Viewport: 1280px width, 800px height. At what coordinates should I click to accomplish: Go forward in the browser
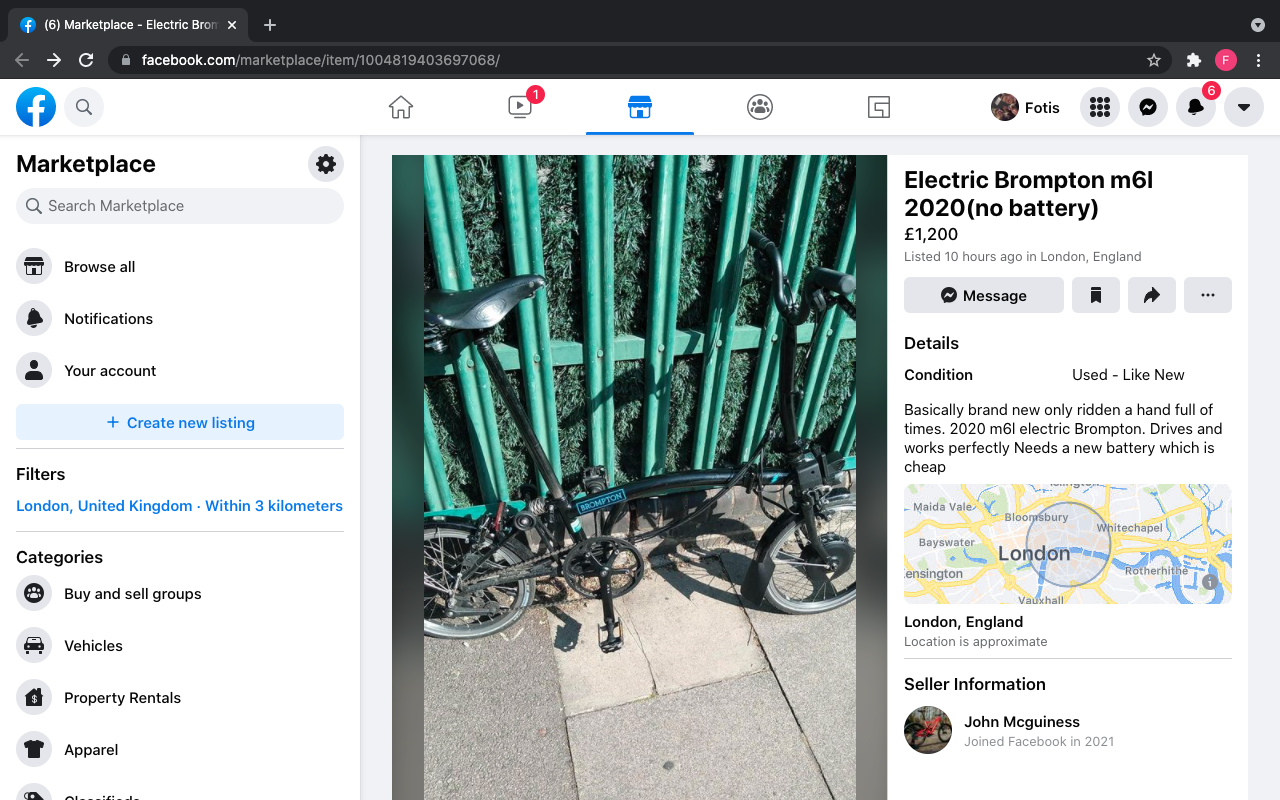[x=54, y=60]
